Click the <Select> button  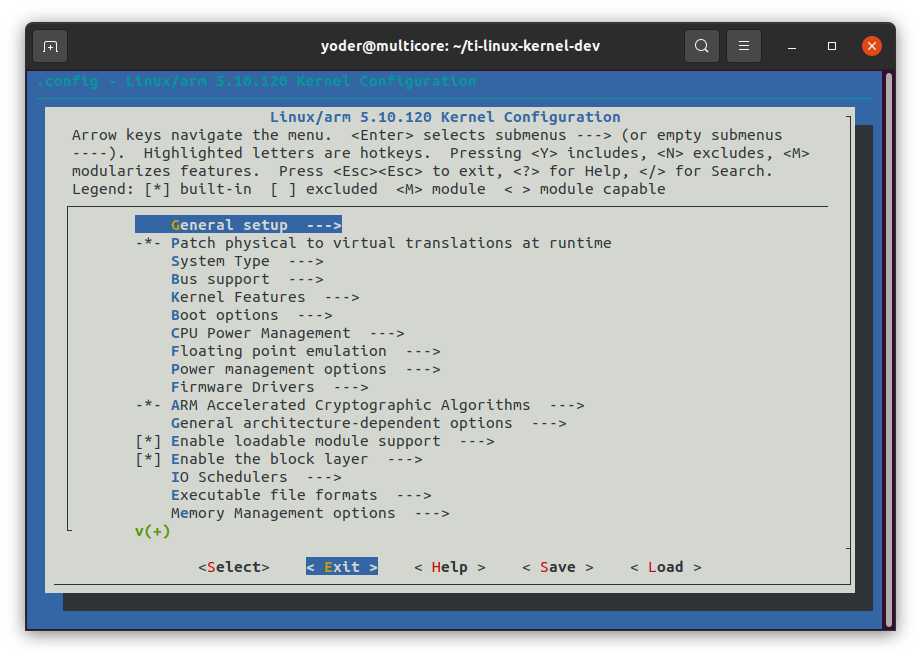click(x=234, y=567)
